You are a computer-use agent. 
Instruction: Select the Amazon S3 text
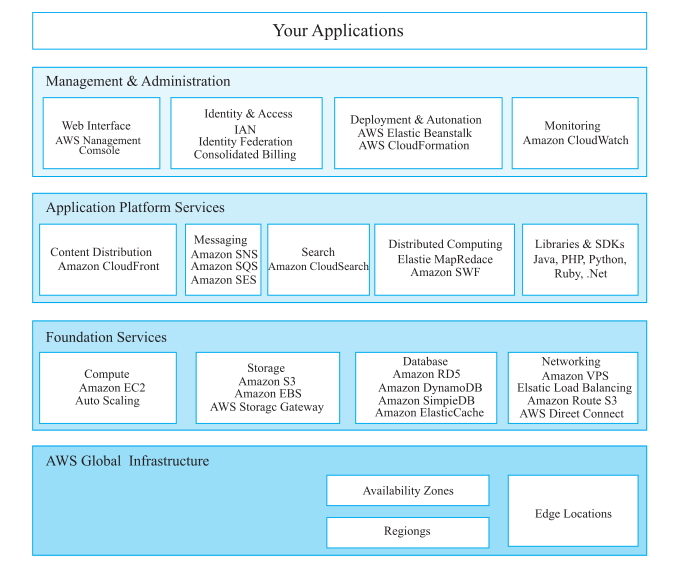point(267,381)
